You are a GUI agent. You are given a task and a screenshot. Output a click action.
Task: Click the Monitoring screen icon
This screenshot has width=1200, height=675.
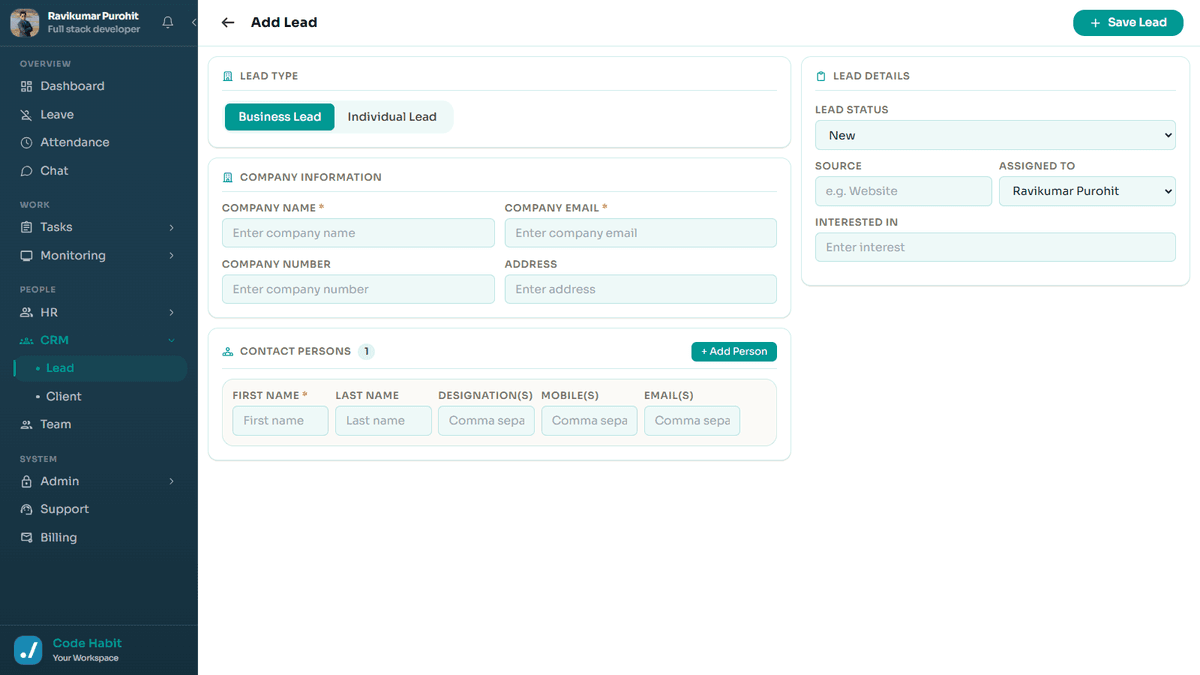pos(27,256)
